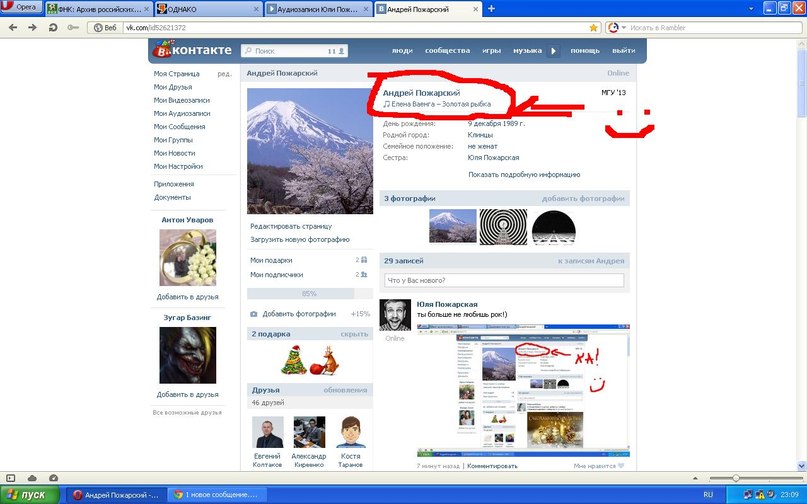Switch to the Аудиозаписи Юли Пожарской tab

pos(318,9)
